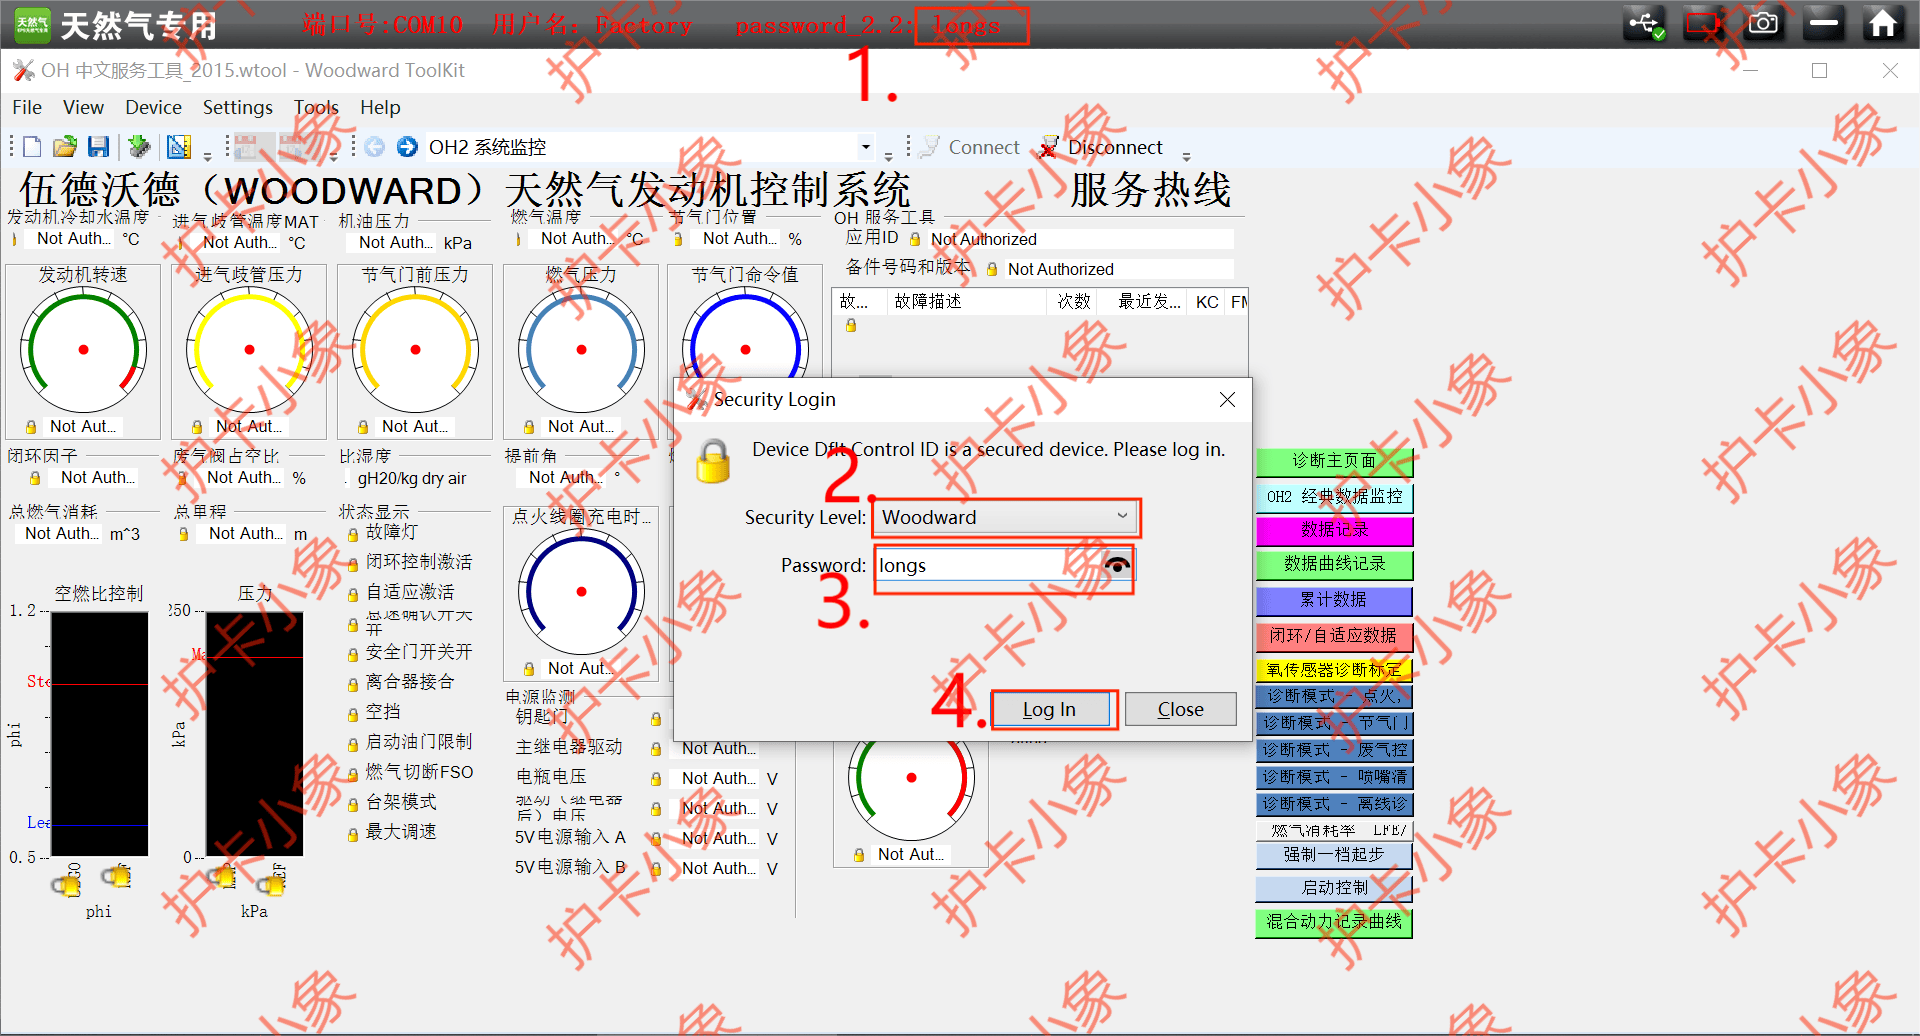
Task: Click the Open folder toolbar icon
Action: pyautogui.click(x=65, y=147)
